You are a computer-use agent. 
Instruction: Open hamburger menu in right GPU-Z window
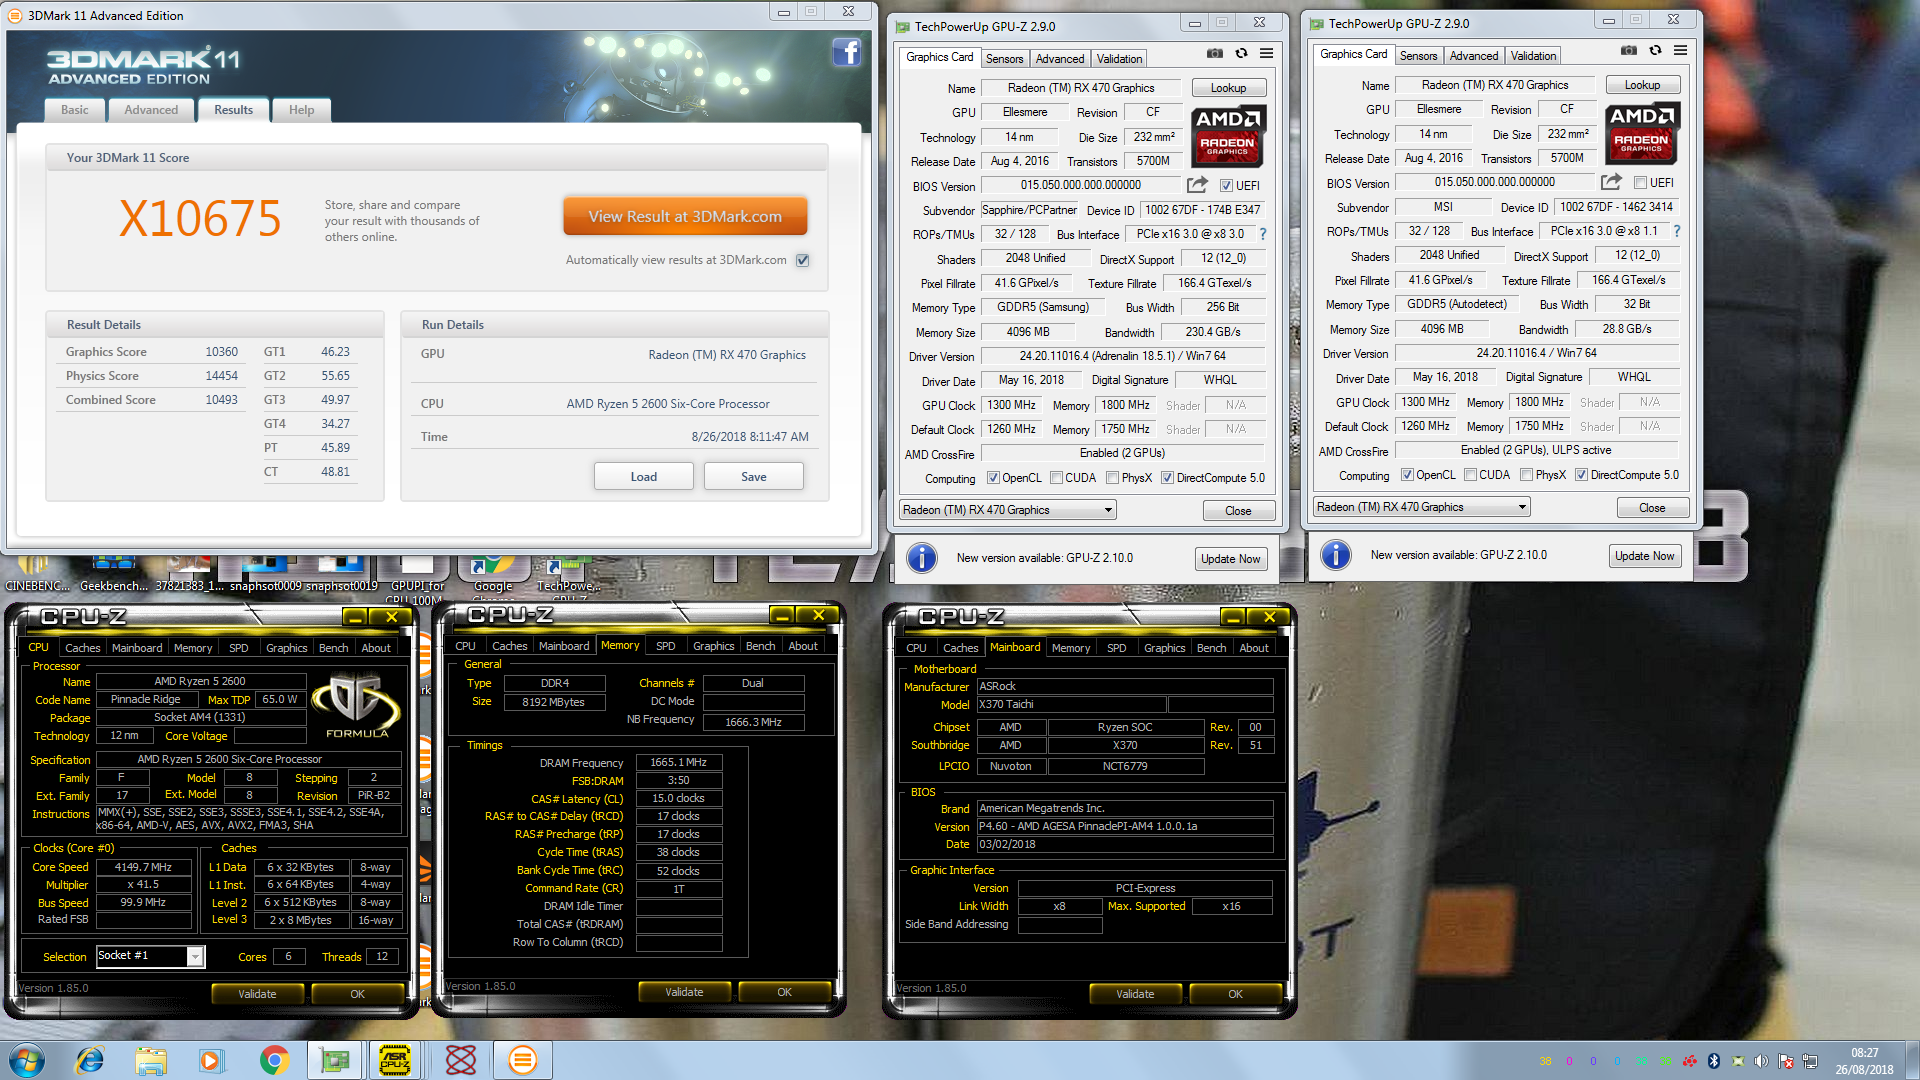[1680, 51]
